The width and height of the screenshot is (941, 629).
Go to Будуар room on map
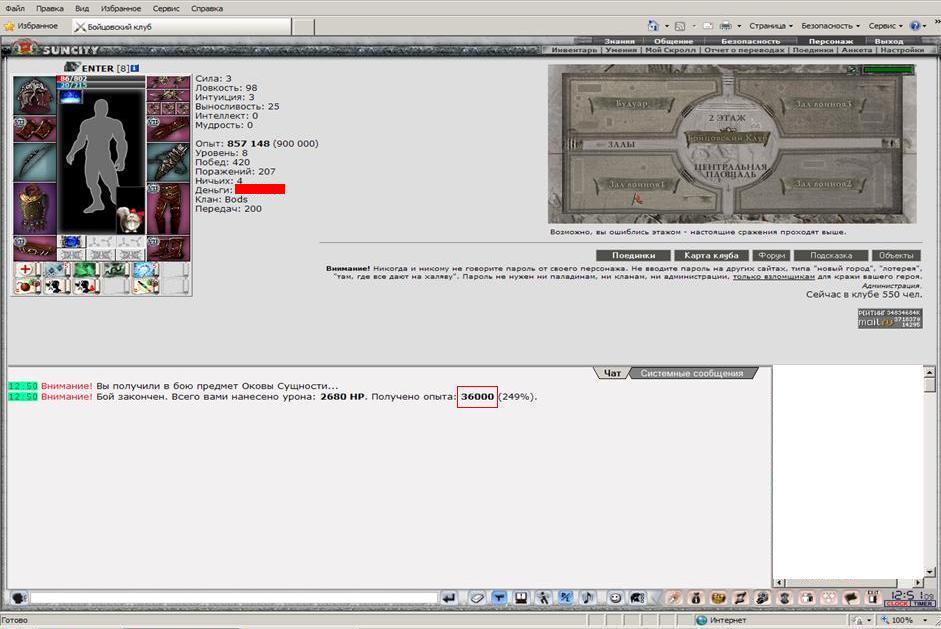(632, 104)
